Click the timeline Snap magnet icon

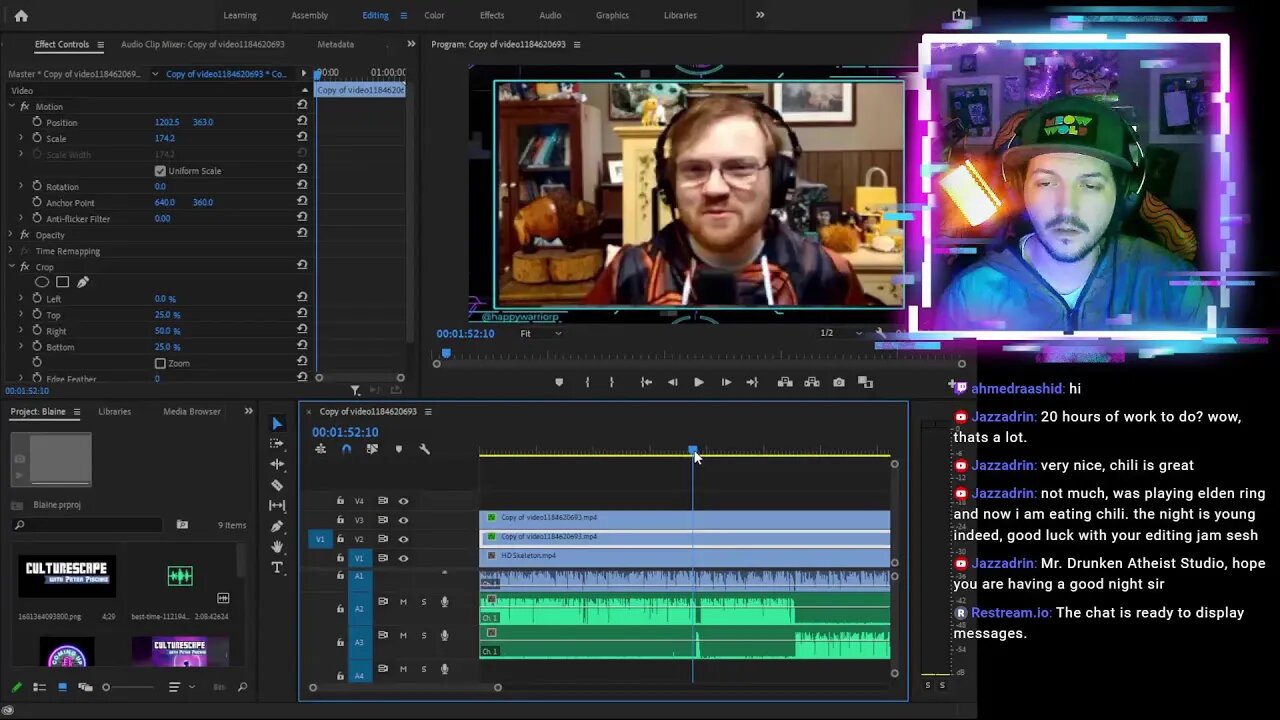(346, 449)
